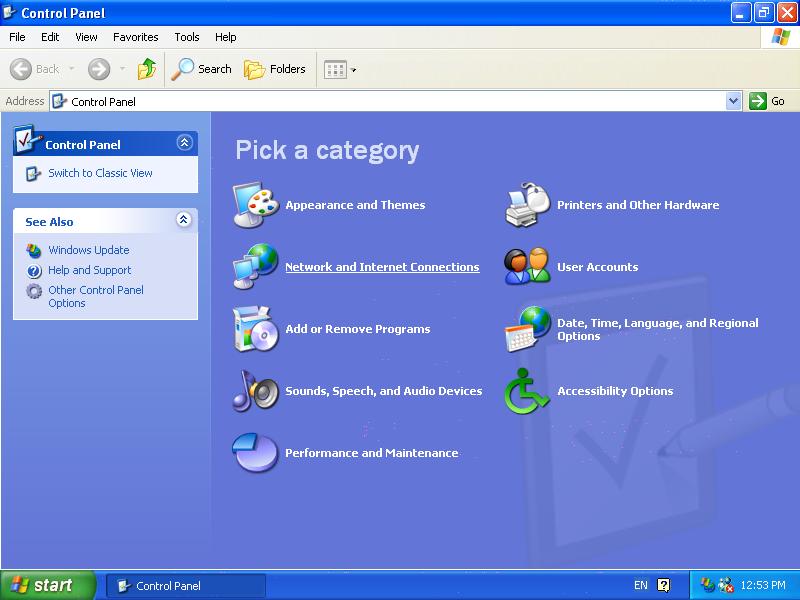800x600 pixels.
Task: Click the EN language indicator
Action: [641, 585]
